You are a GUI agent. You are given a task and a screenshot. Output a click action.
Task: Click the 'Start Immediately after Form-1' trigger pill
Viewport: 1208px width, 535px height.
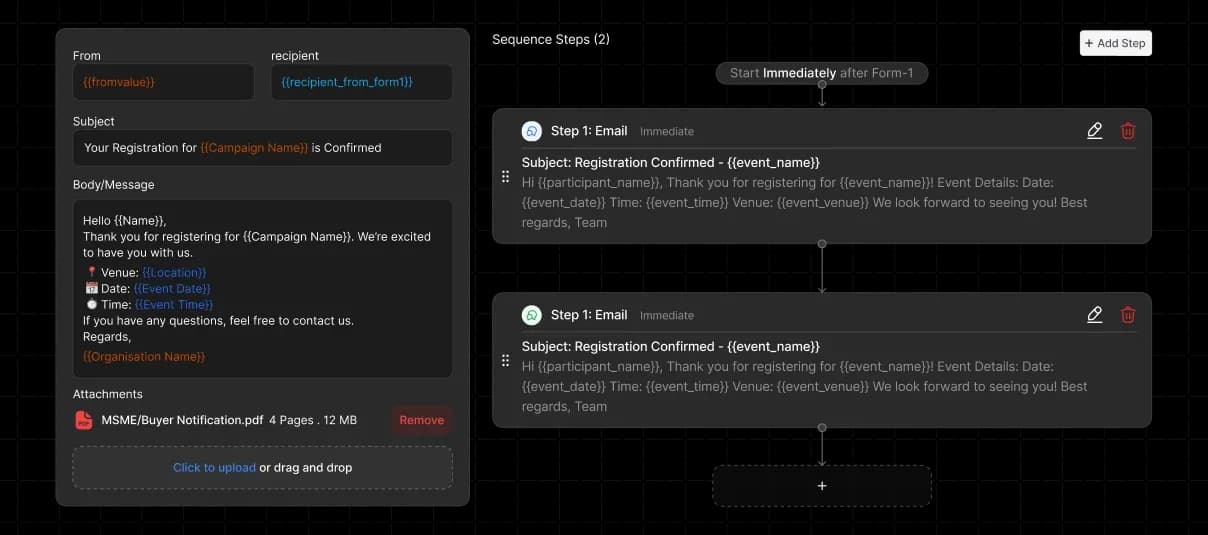822,73
